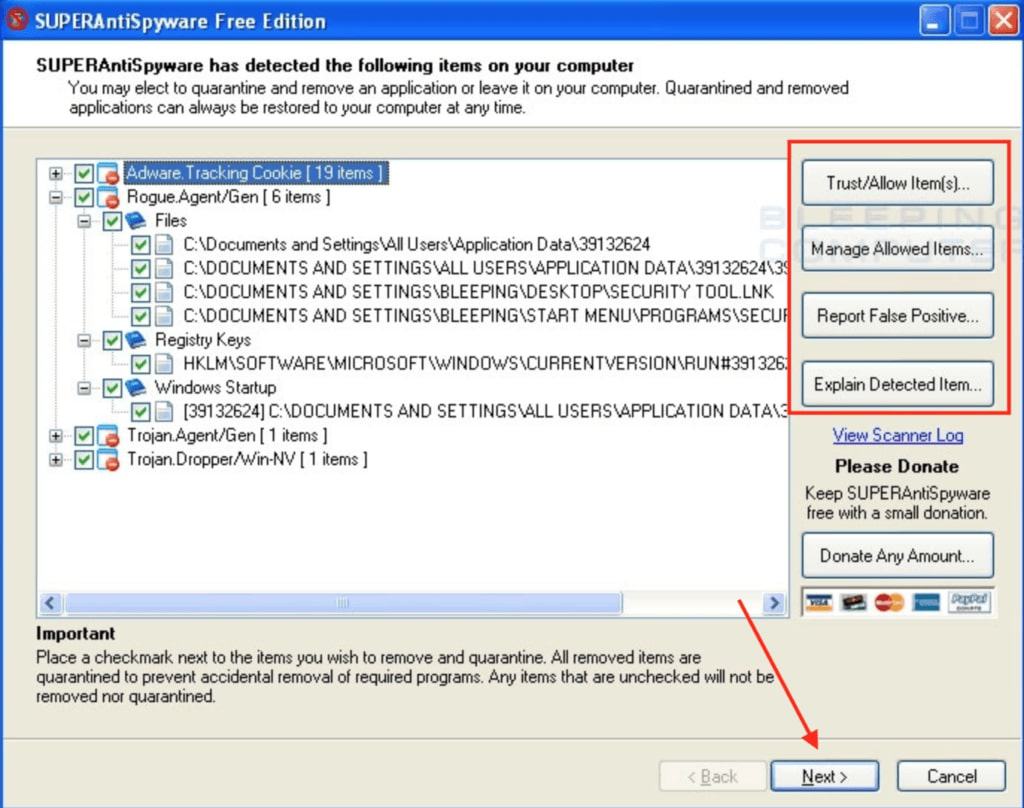Image resolution: width=1024 pixels, height=808 pixels.
Task: Select the 'Registry Keys' tree label
Action: pos(202,340)
